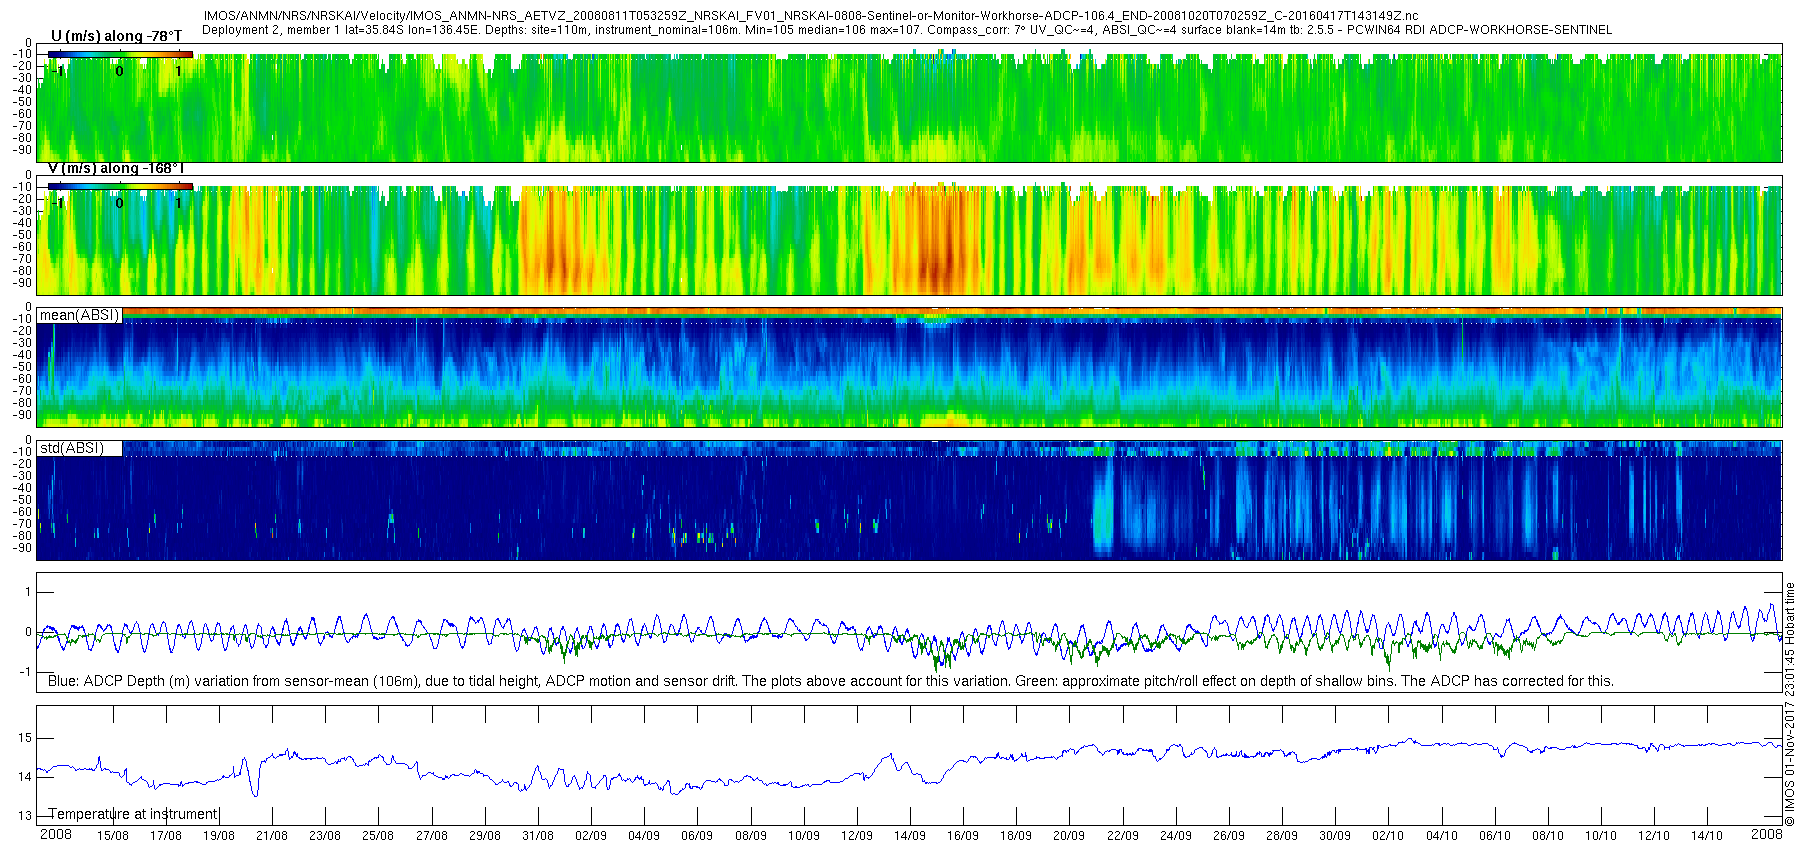Screen dimensions: 1800x850
Task: Click the '25/08' date tick label
Action: click(378, 836)
